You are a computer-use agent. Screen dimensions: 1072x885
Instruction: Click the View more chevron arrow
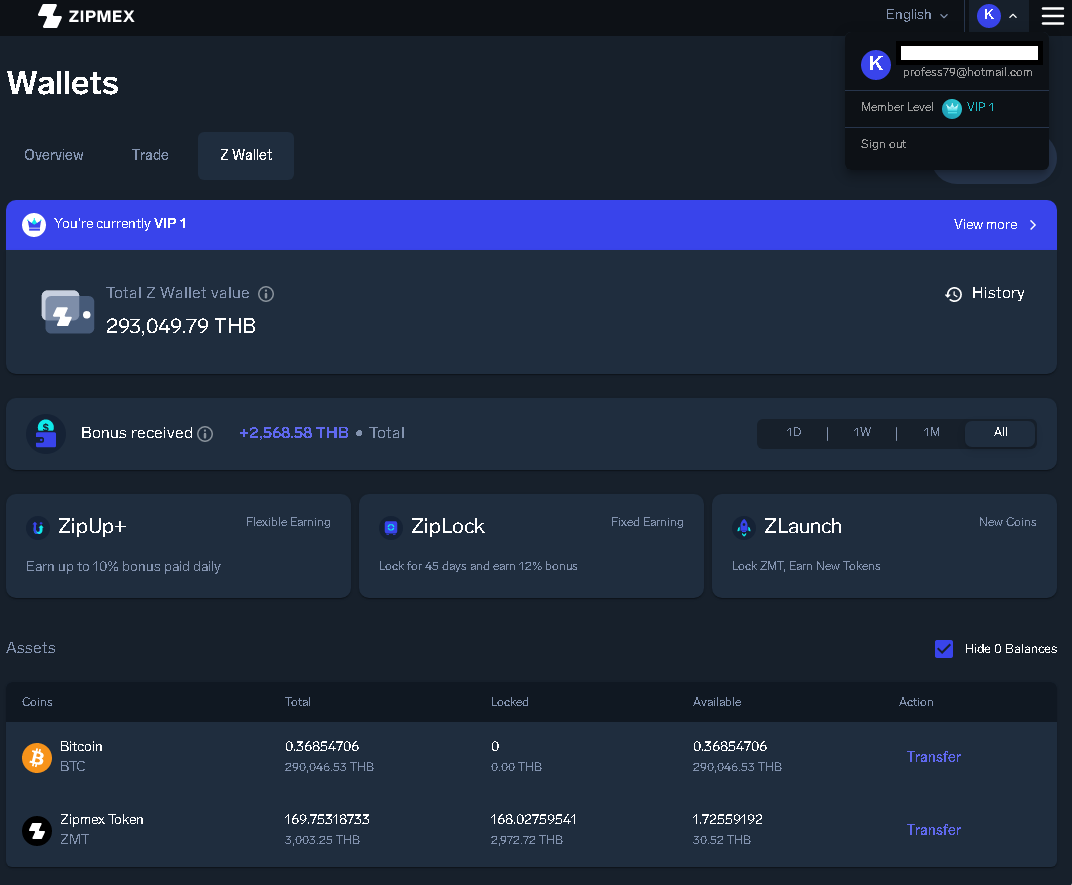[1033, 225]
